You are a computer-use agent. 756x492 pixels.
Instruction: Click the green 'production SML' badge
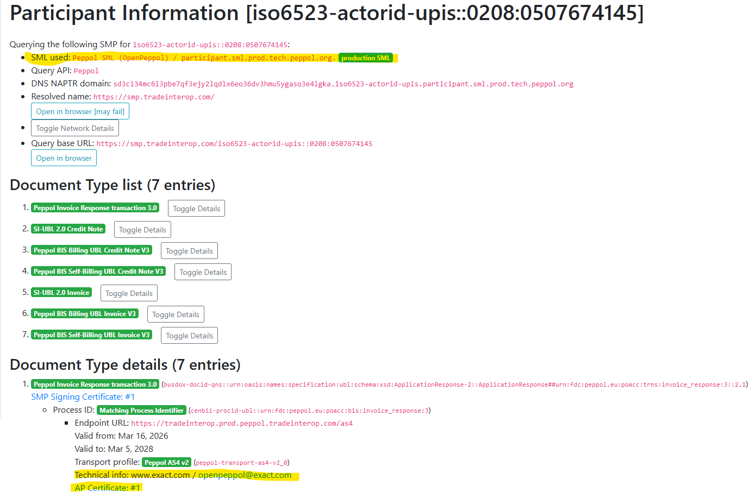(x=365, y=58)
